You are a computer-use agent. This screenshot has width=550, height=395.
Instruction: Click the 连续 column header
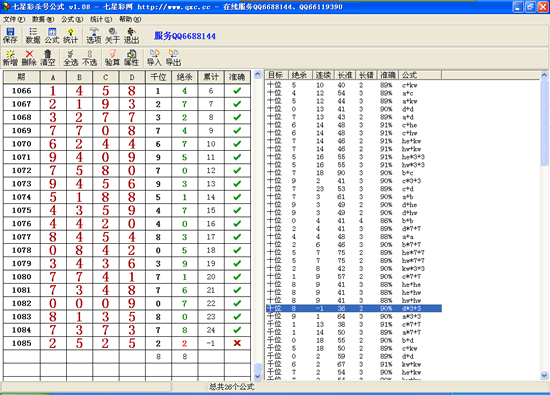click(x=323, y=75)
